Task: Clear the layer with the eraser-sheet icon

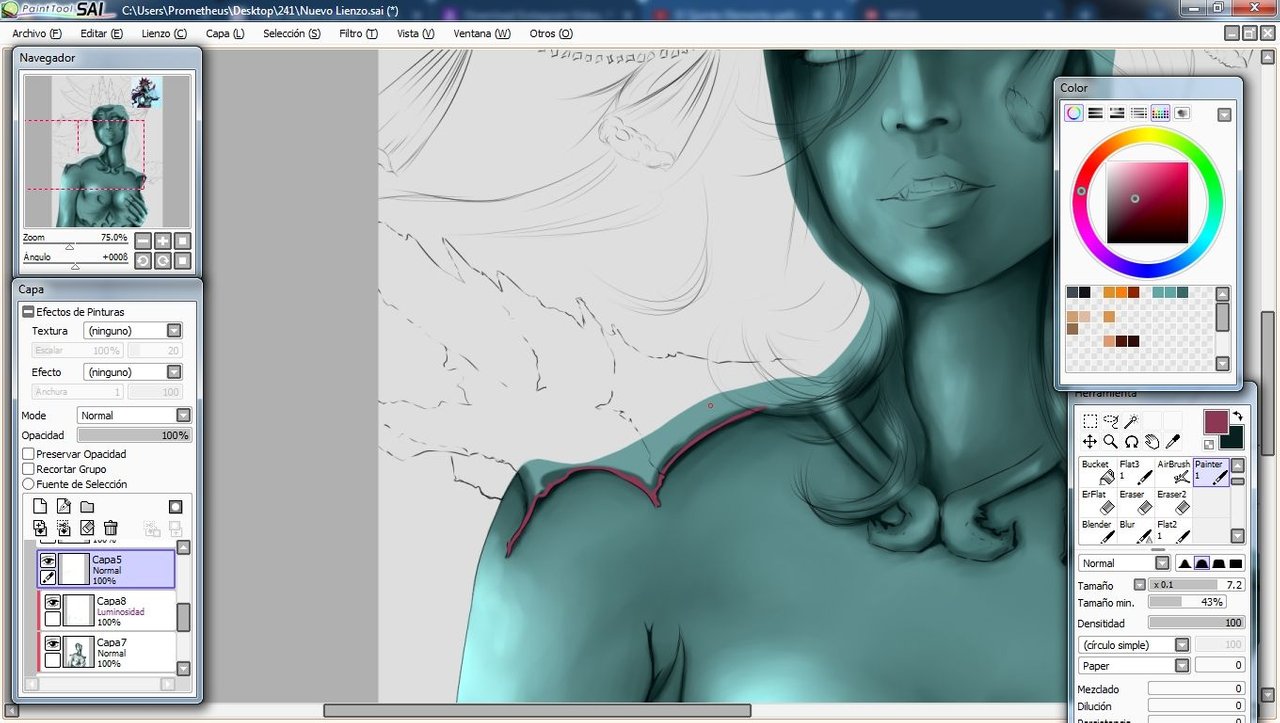Action: [87, 528]
